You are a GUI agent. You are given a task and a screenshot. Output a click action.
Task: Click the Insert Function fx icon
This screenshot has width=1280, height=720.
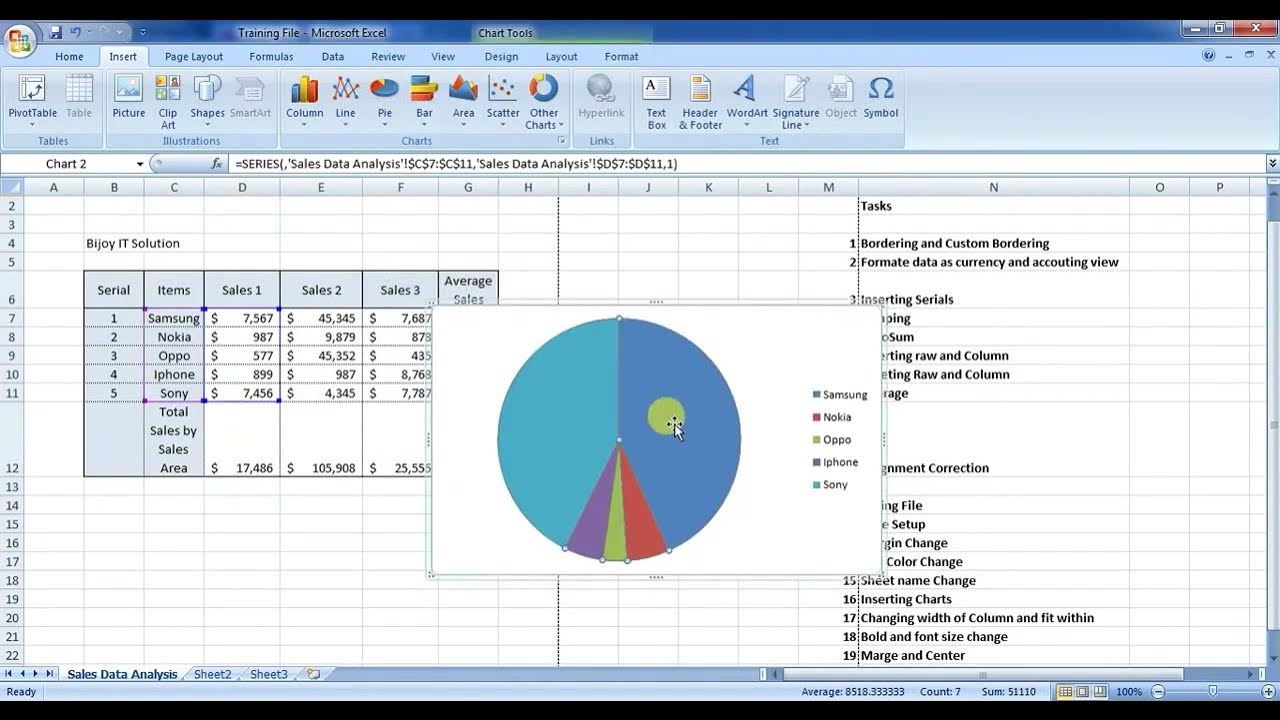tap(216, 164)
